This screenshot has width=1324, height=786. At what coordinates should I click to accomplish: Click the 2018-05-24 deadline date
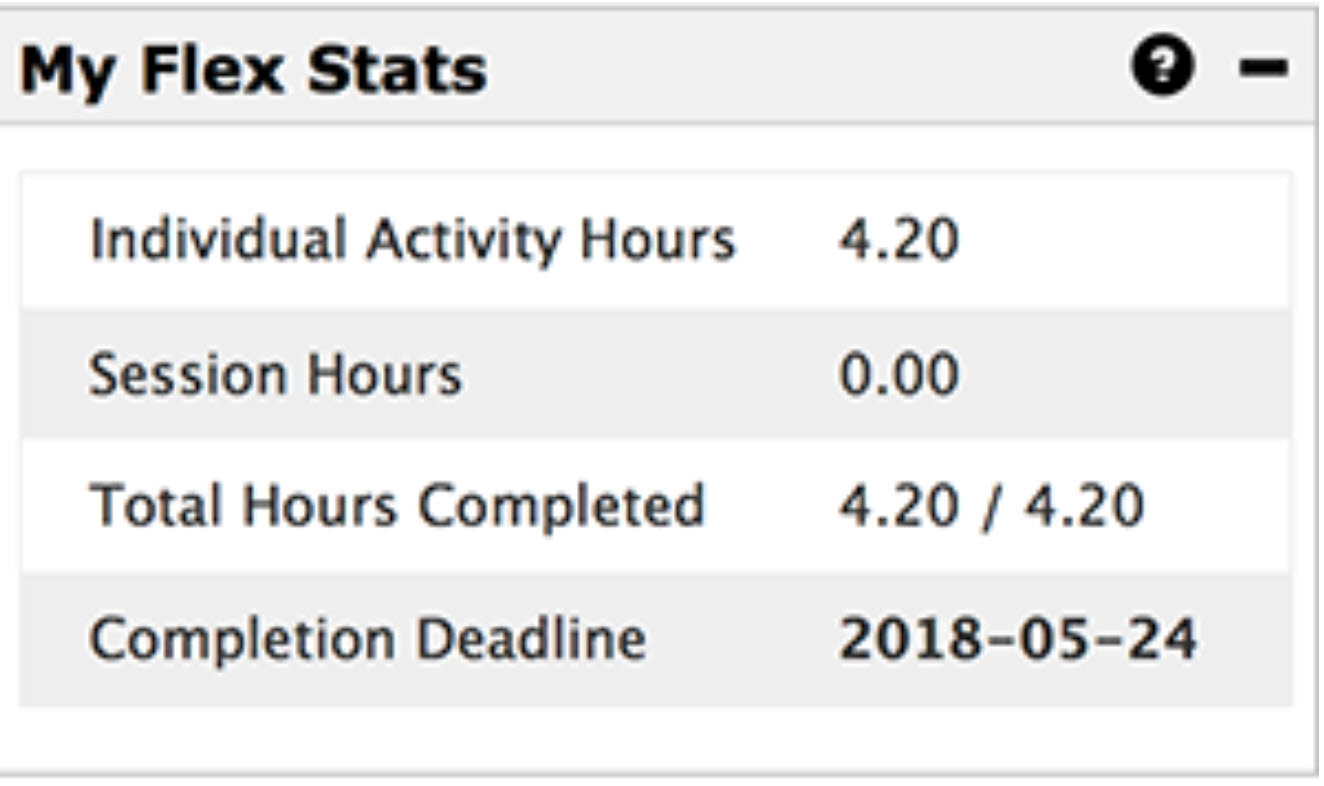pos(1016,638)
